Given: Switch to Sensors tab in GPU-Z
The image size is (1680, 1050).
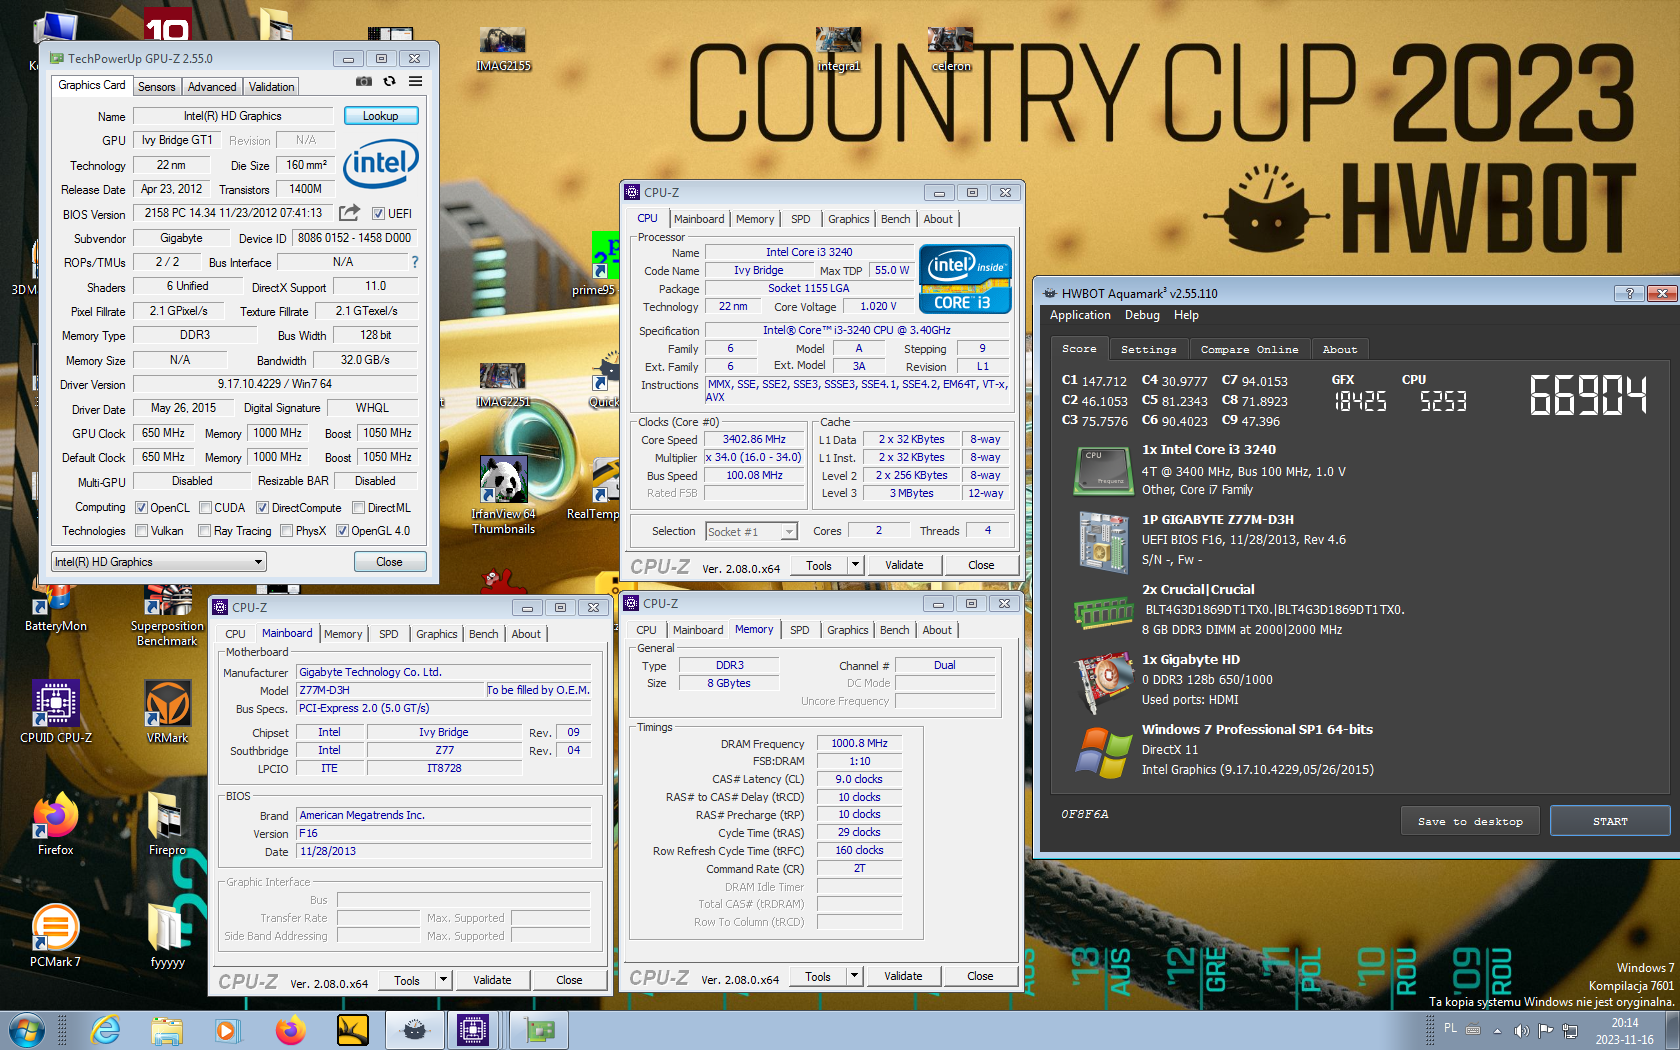Looking at the screenshot, I should (156, 87).
